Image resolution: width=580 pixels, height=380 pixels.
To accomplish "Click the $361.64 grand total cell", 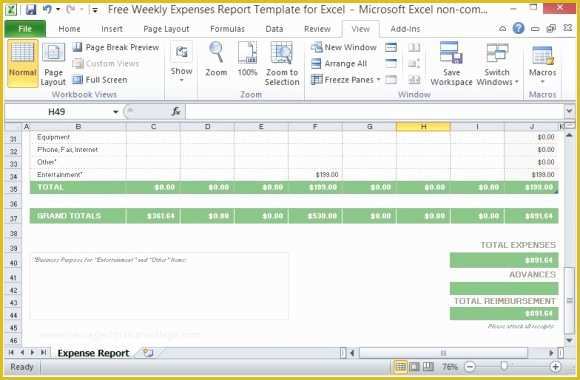I will [x=153, y=216].
